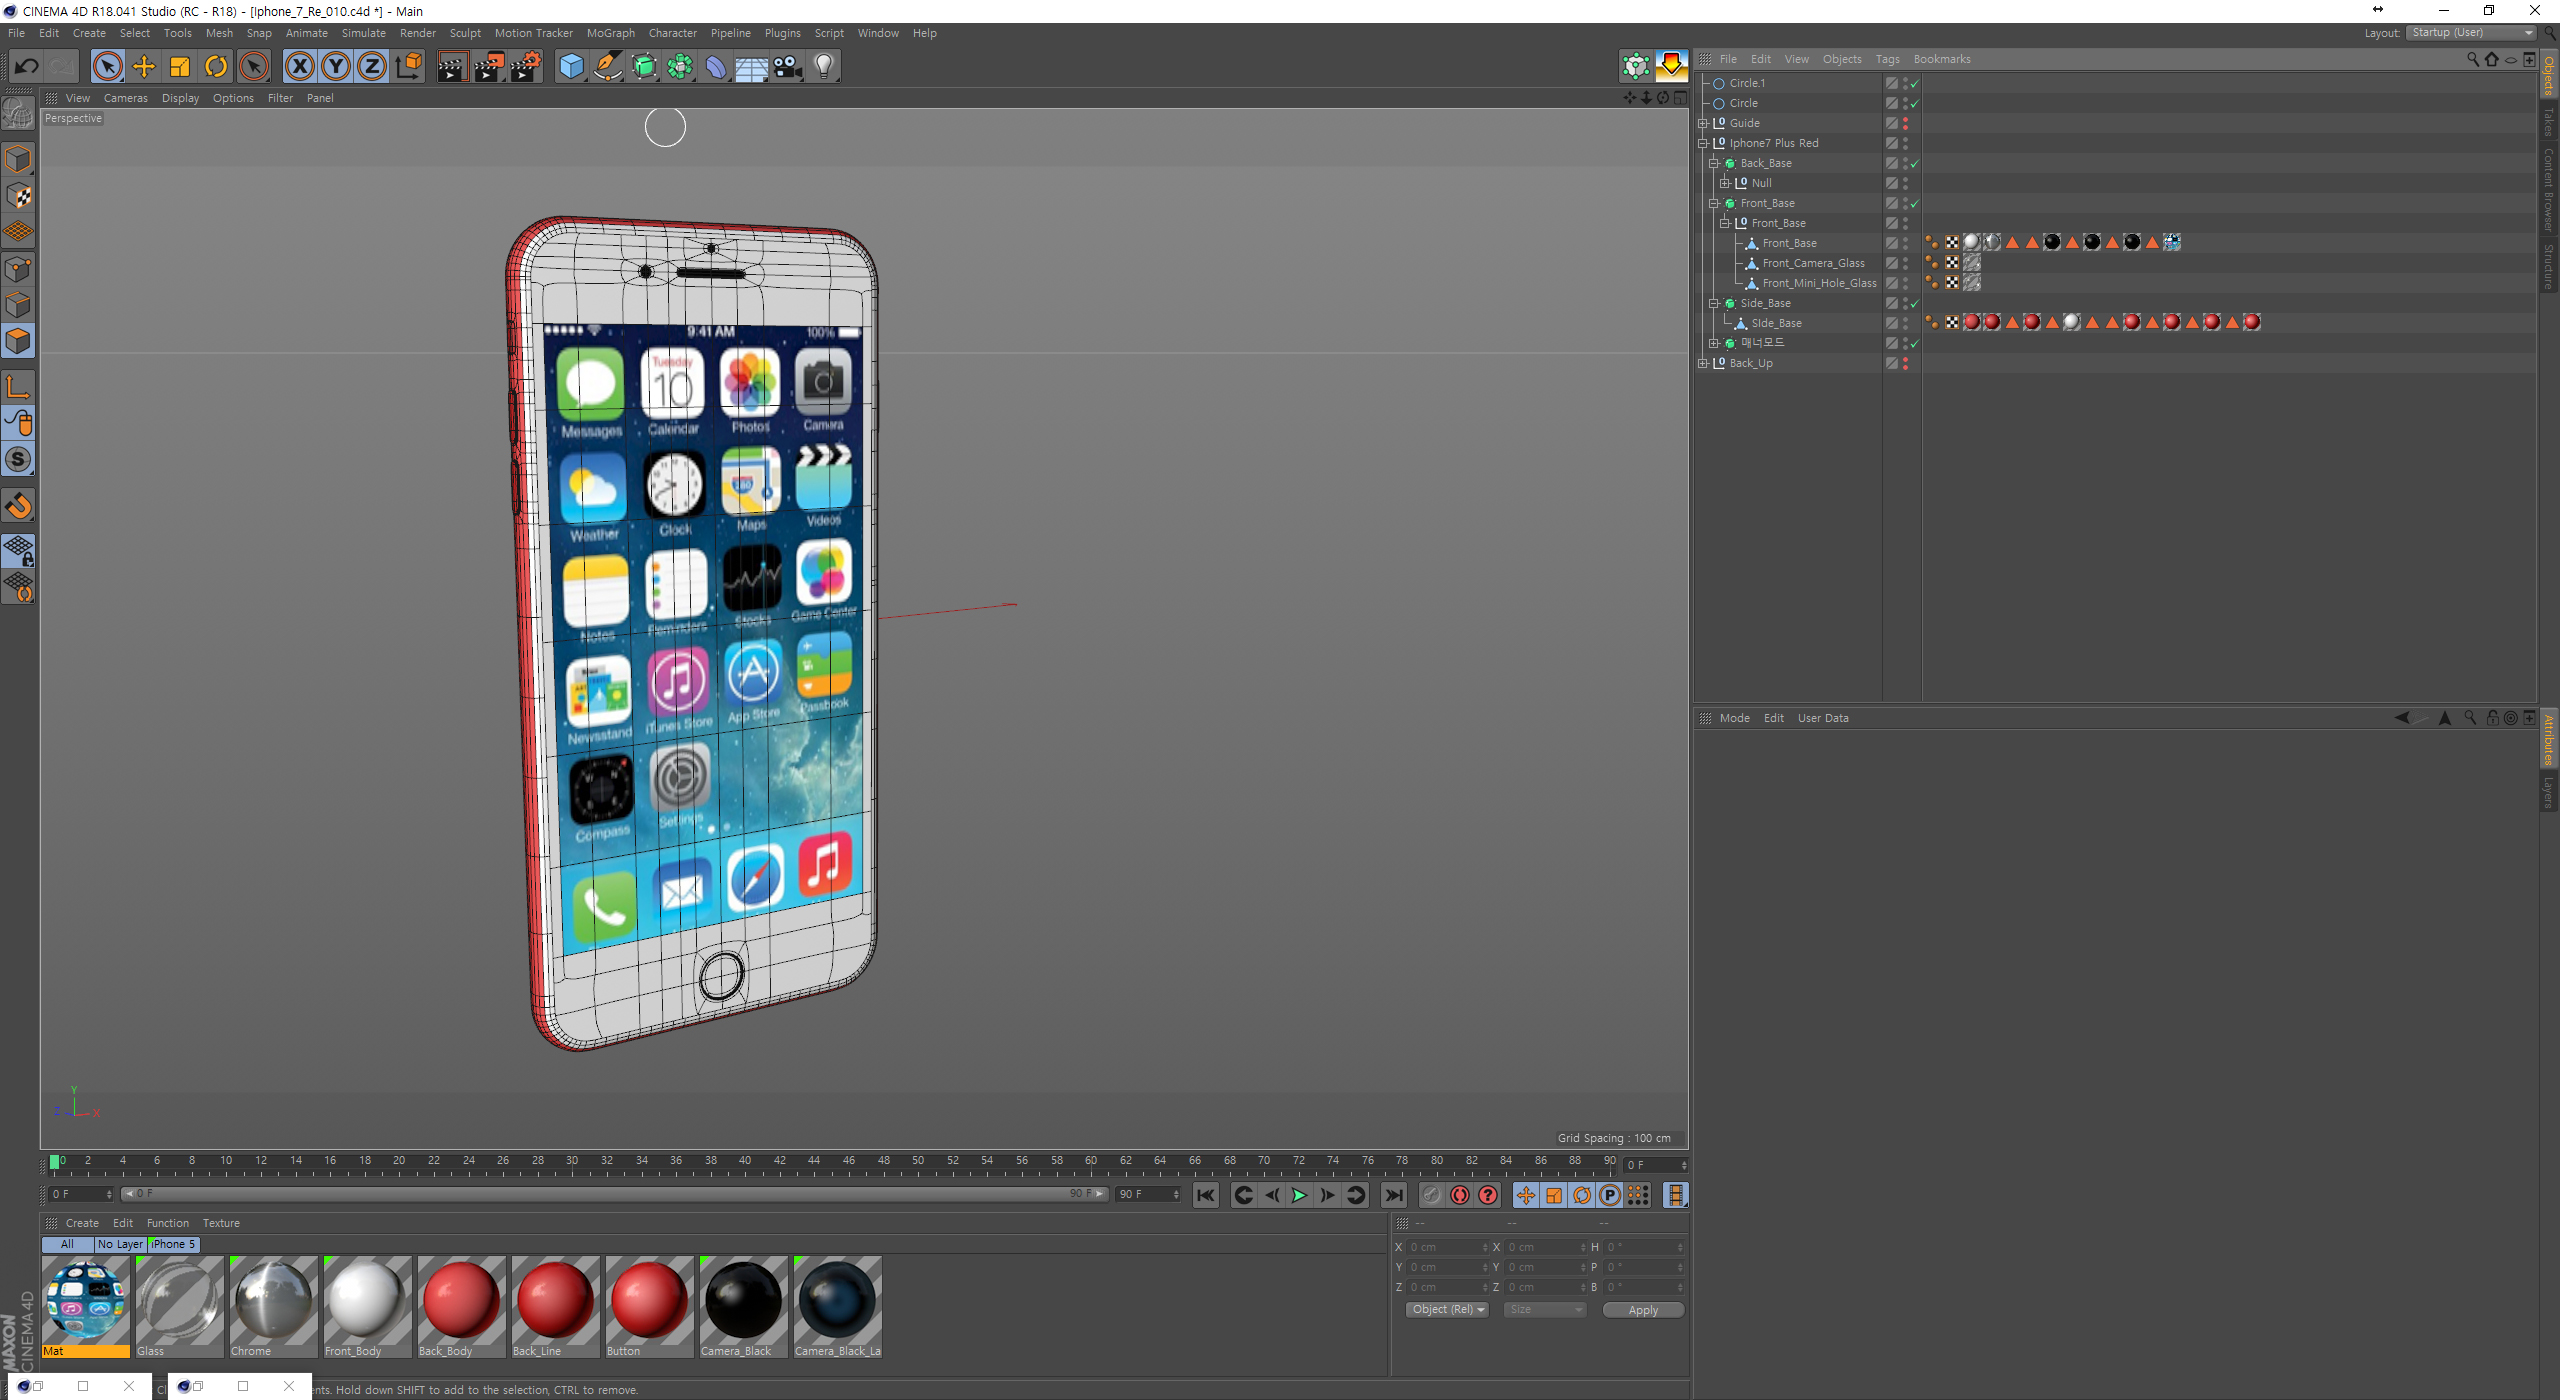2560x1400 pixels.
Task: Select the Back_Body red material
Action: (x=461, y=1307)
